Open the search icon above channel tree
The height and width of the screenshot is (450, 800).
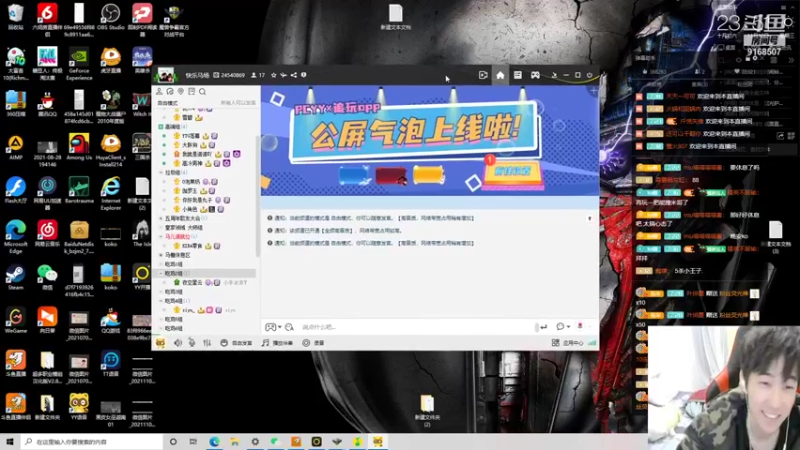203,92
